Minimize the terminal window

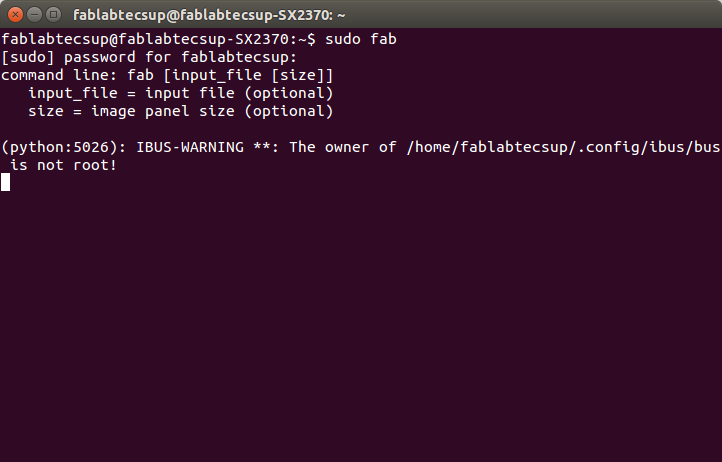click(35, 15)
